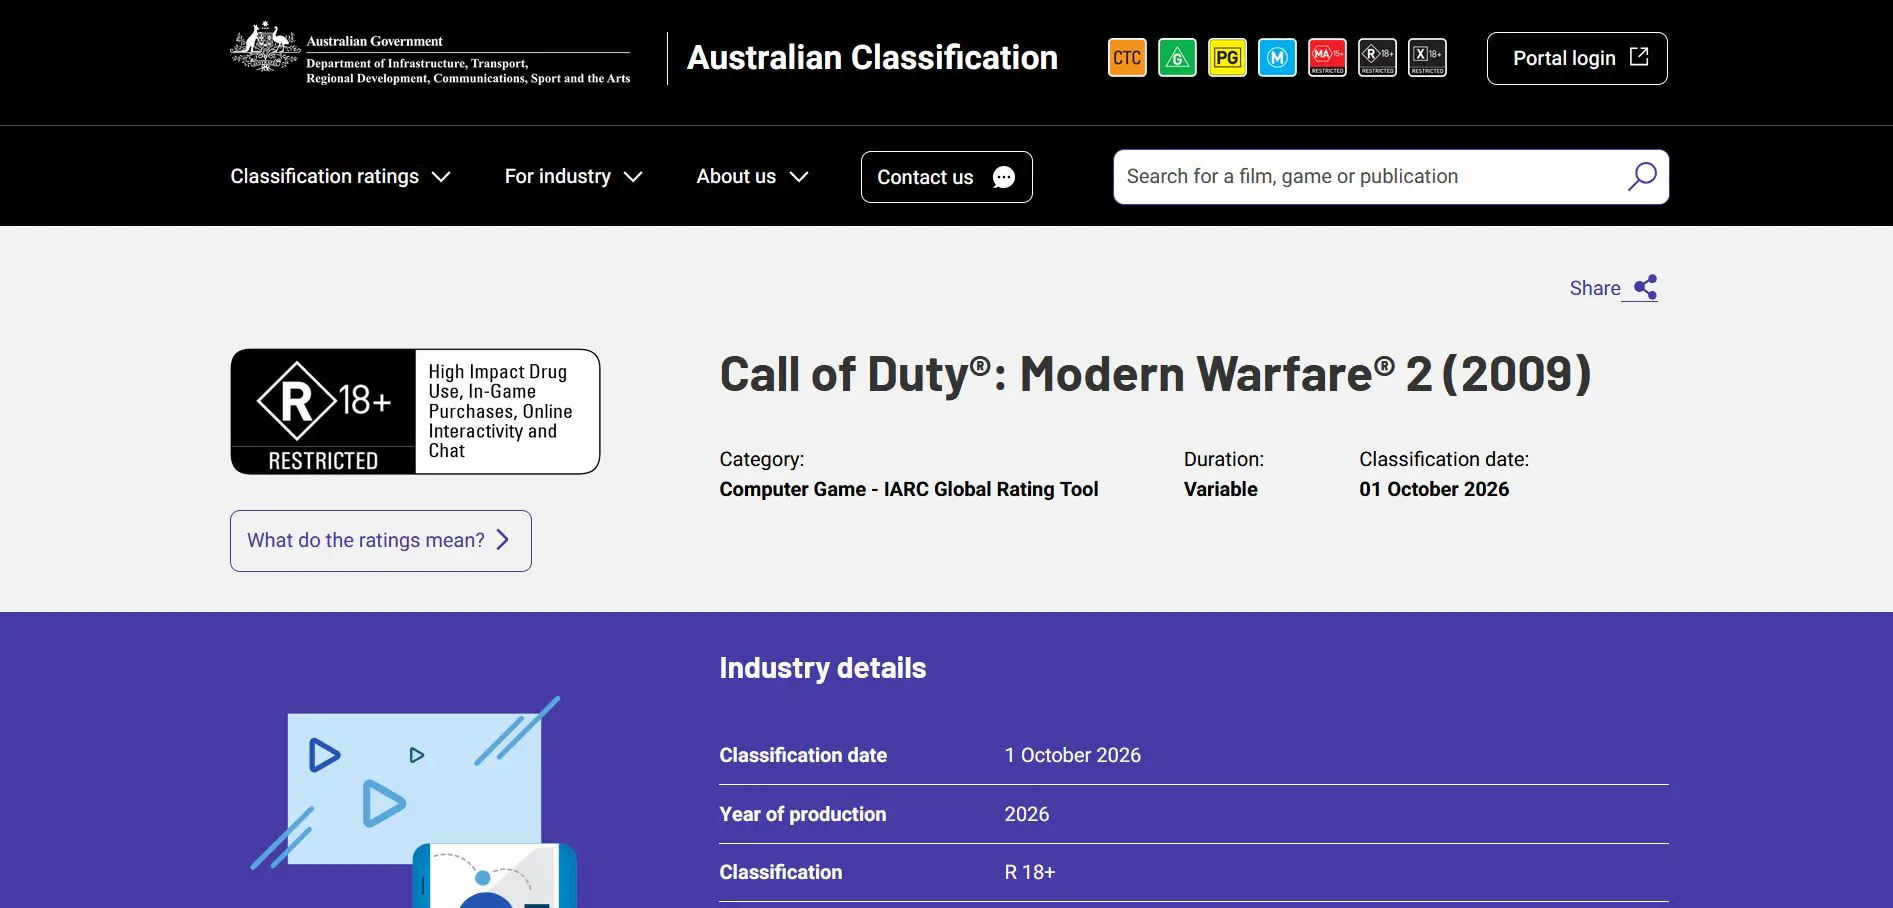The width and height of the screenshot is (1893, 908).
Task: Click the R 18+ Restricted classification badge
Action: [x=415, y=411]
